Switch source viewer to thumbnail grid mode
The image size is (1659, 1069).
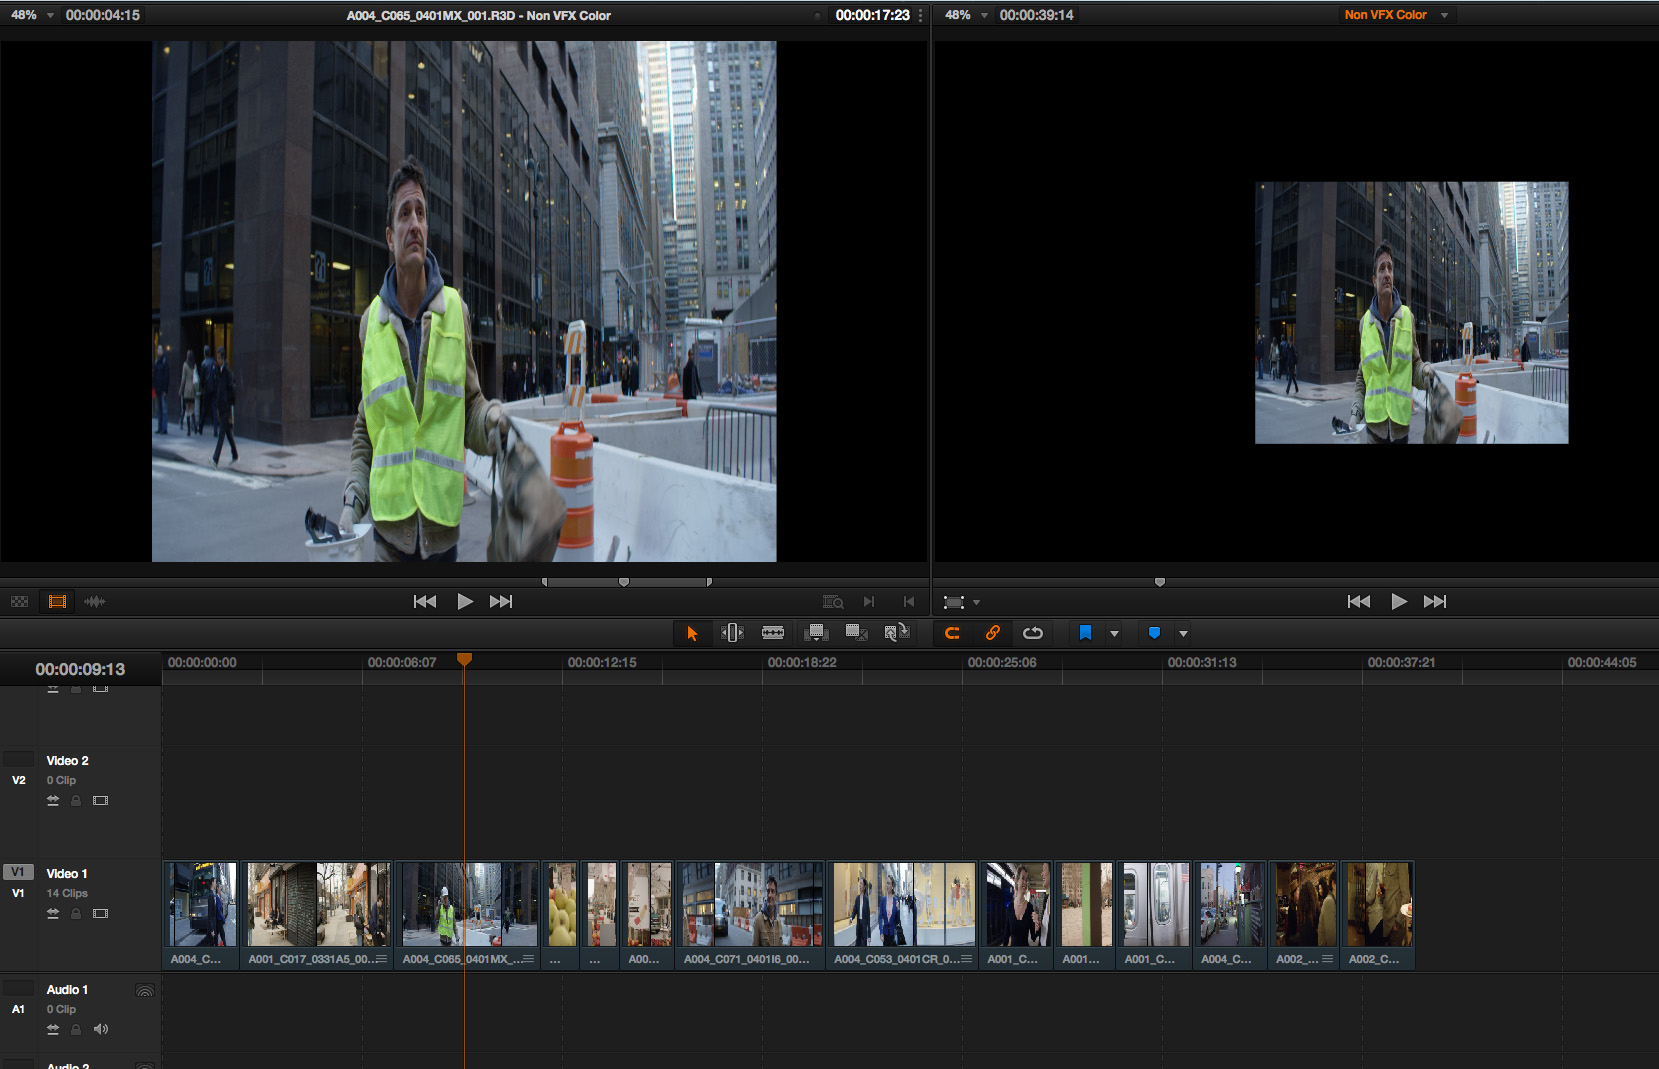(19, 601)
